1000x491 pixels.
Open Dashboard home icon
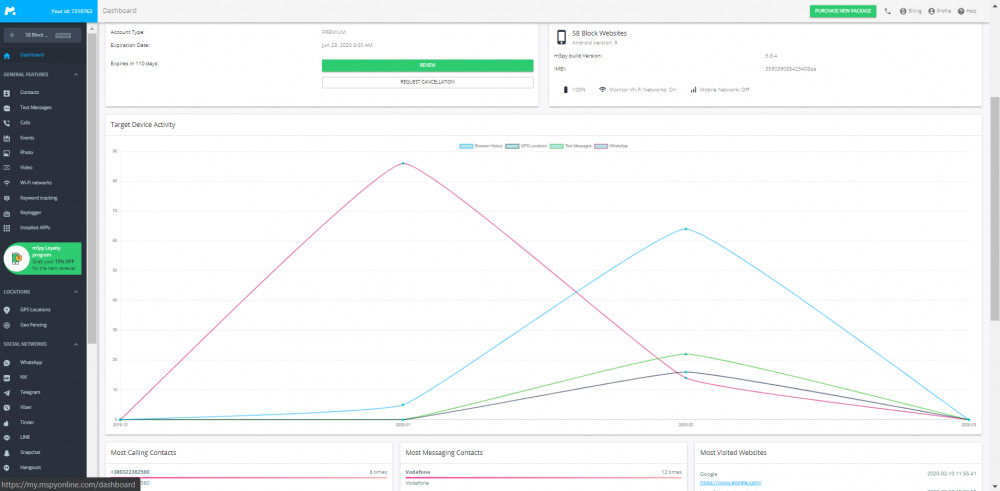7,55
